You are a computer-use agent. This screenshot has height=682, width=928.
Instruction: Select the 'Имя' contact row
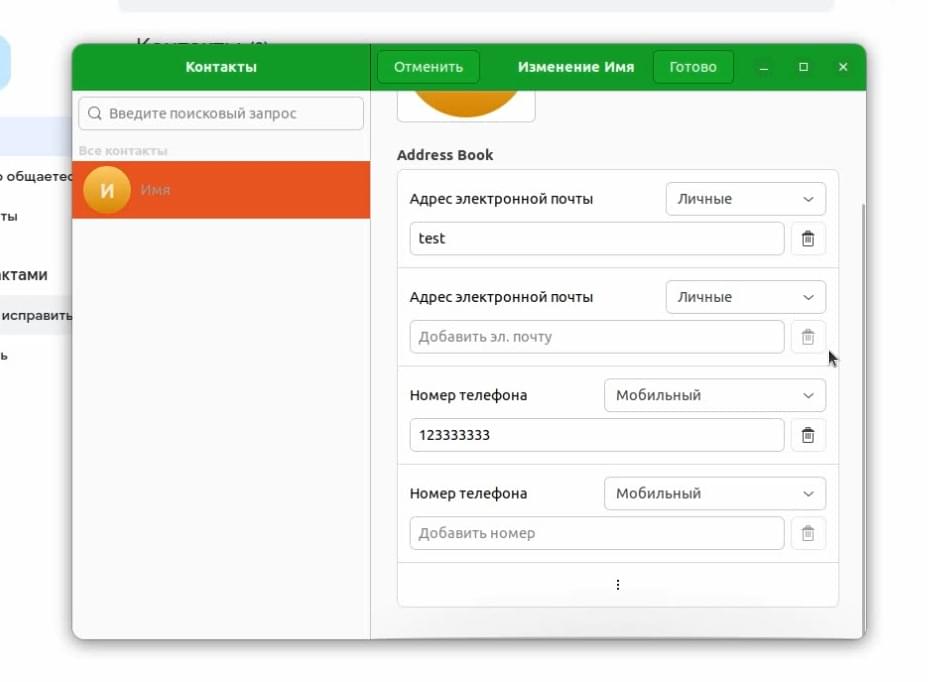pos(221,190)
